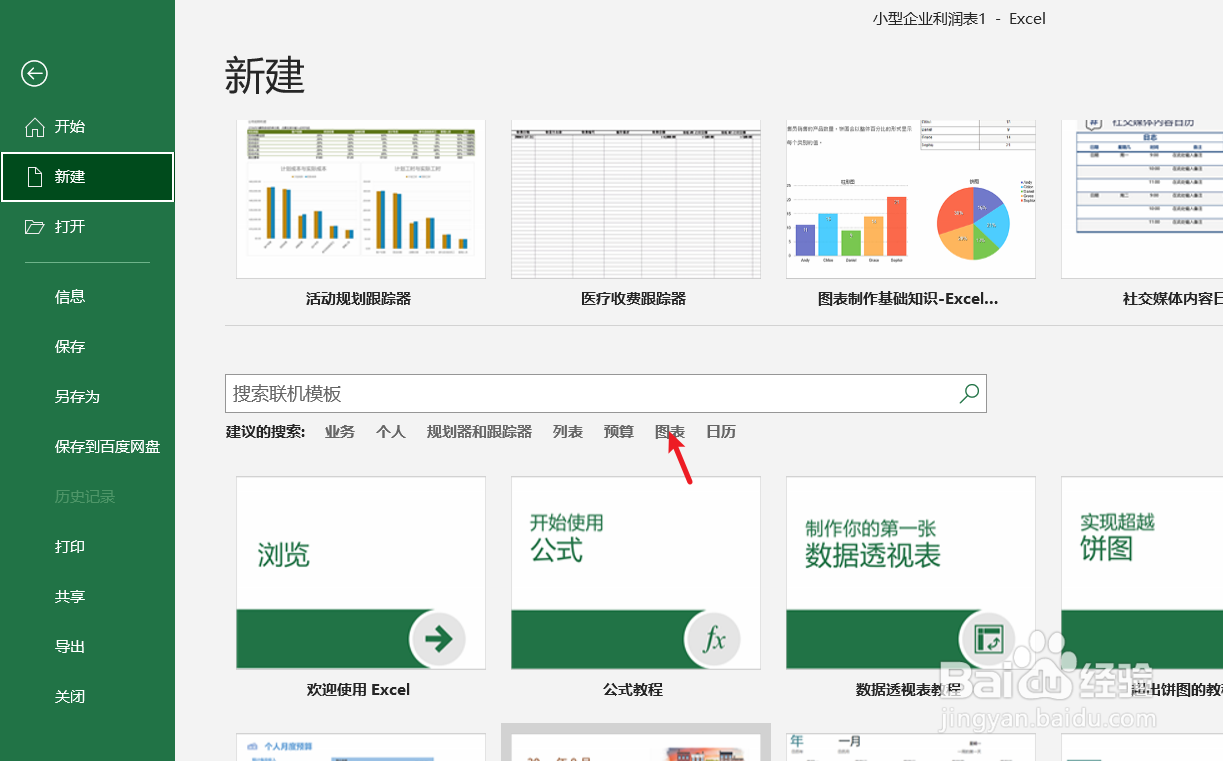Open the 实现超越饼图 tutorial tile

[x=1142, y=573]
